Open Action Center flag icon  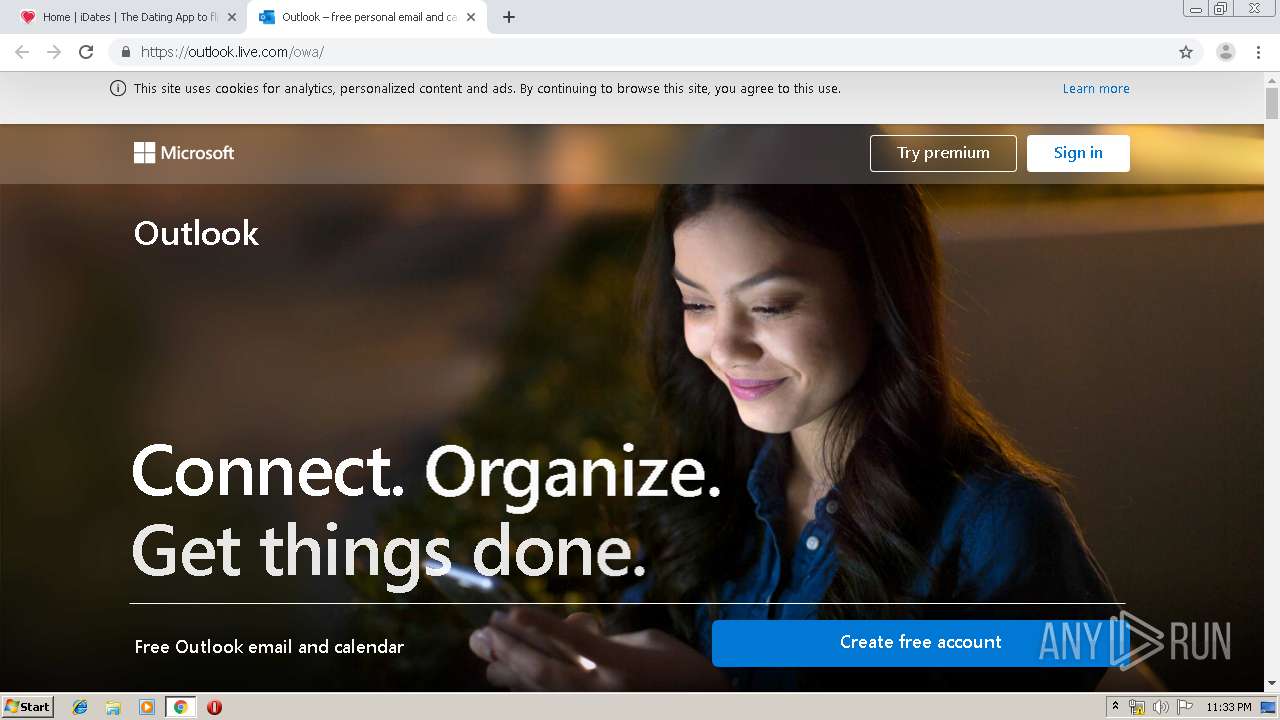(1185, 707)
